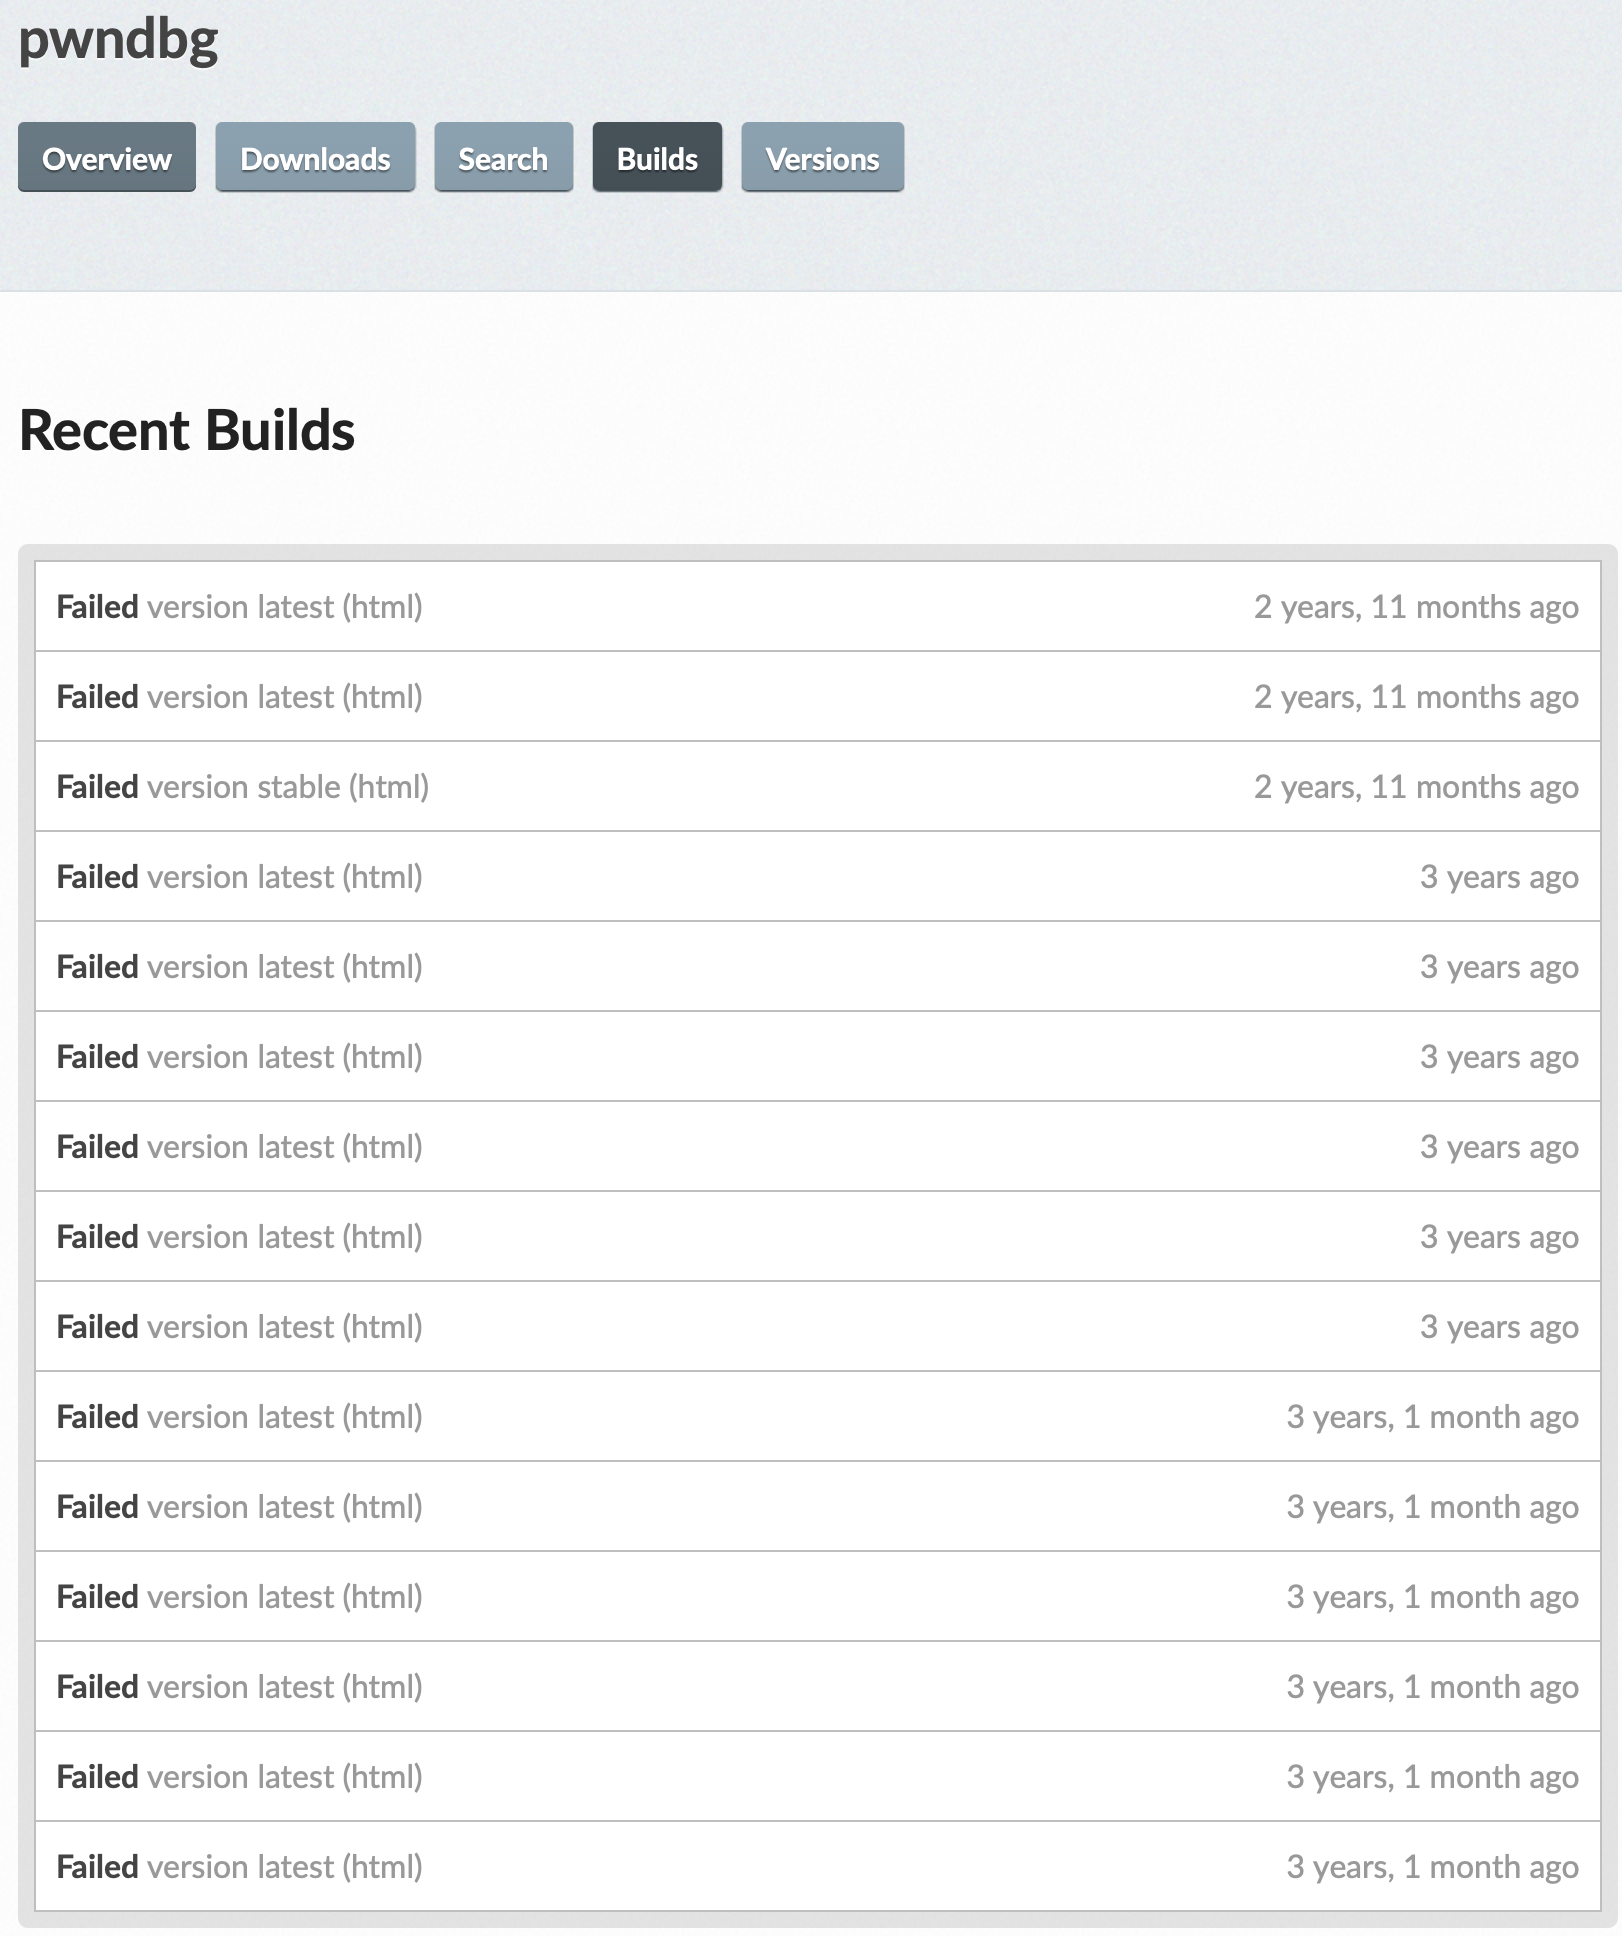Open the Overview tab for pwndbg
The image size is (1622, 1936).
pyautogui.click(x=106, y=157)
